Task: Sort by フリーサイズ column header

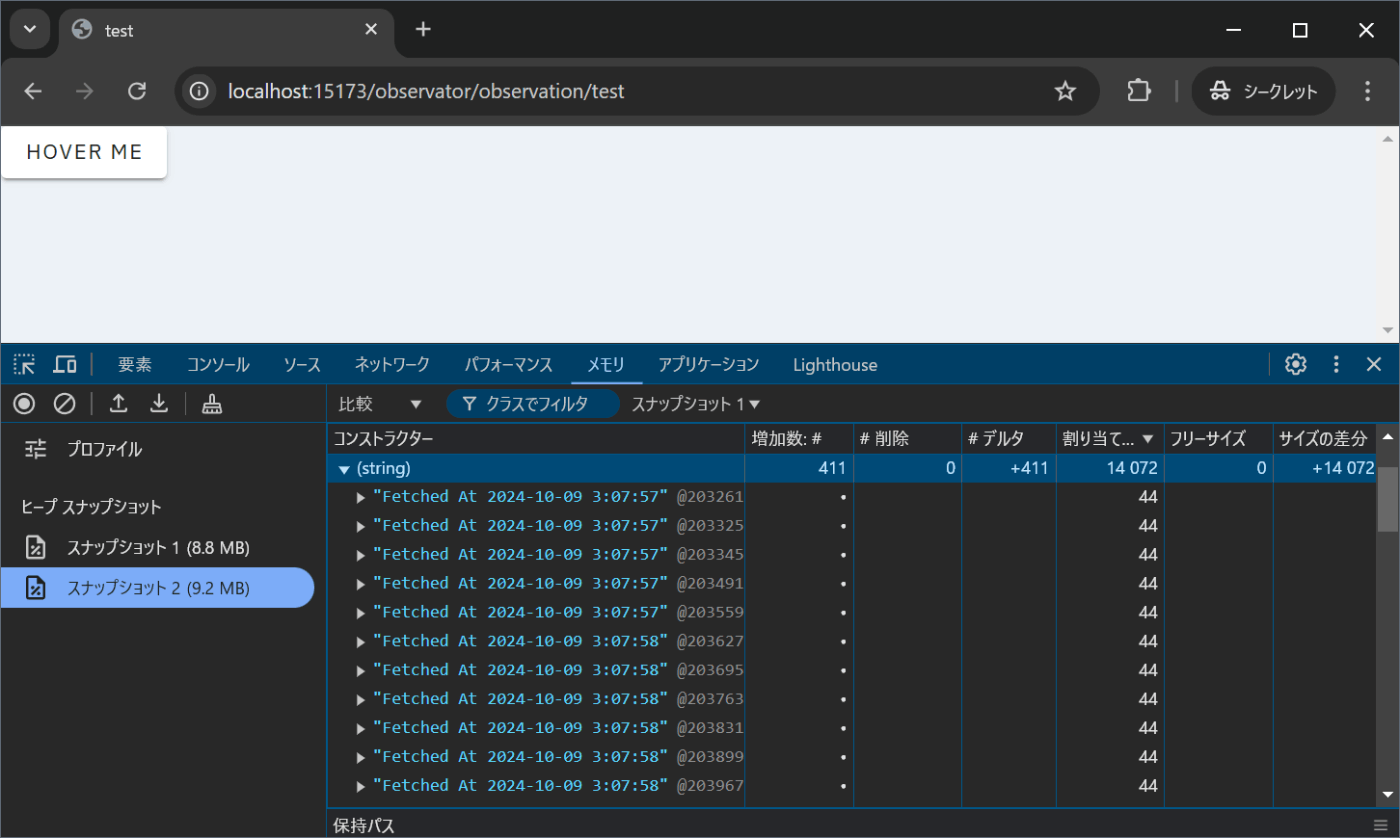Action: click(x=1219, y=439)
